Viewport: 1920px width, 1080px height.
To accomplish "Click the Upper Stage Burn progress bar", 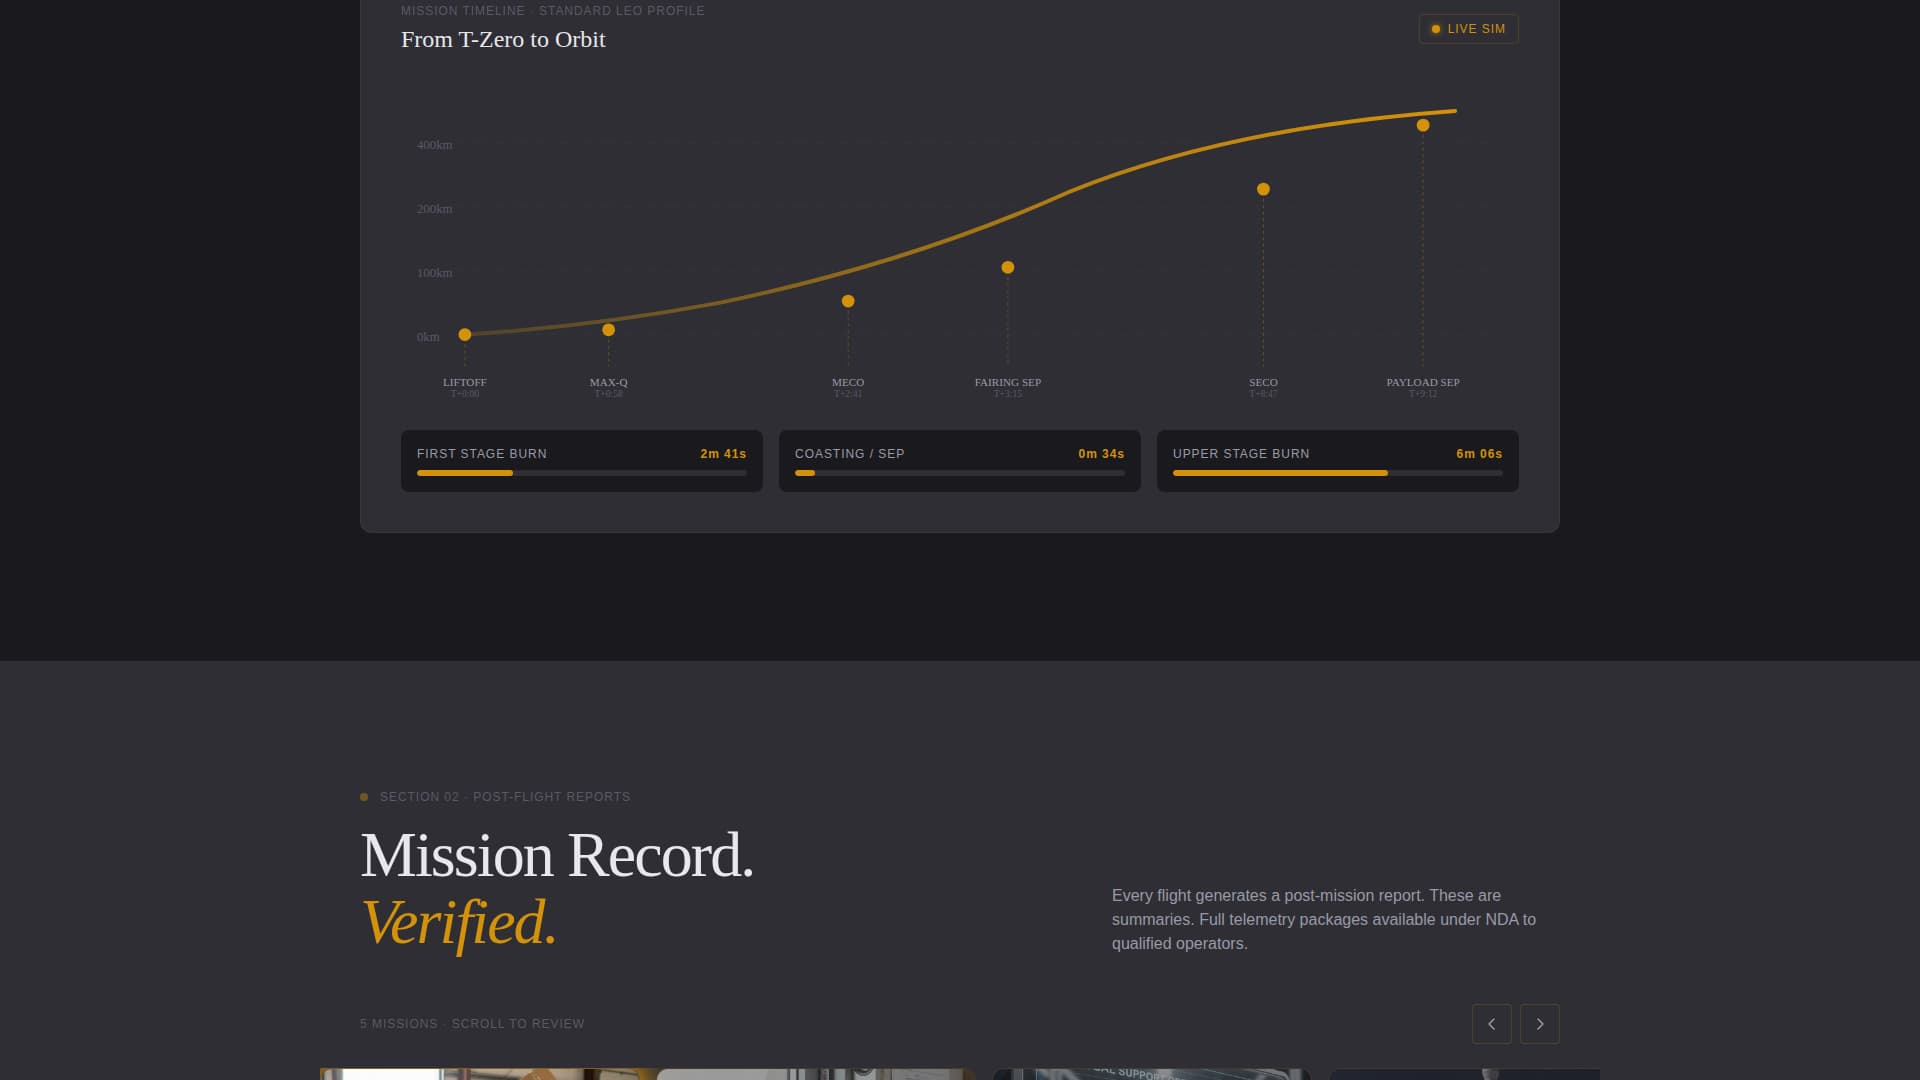I will [x=1337, y=473].
